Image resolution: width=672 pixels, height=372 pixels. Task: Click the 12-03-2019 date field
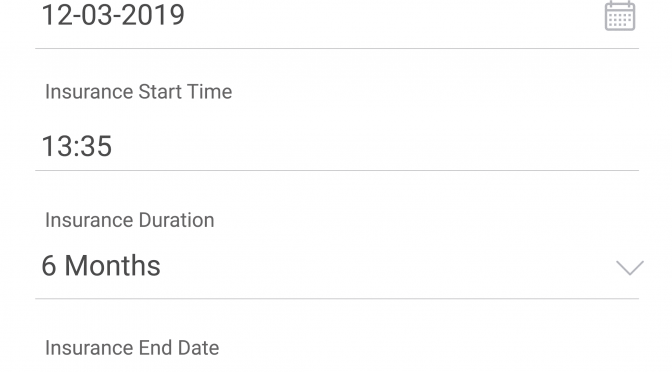(337, 17)
